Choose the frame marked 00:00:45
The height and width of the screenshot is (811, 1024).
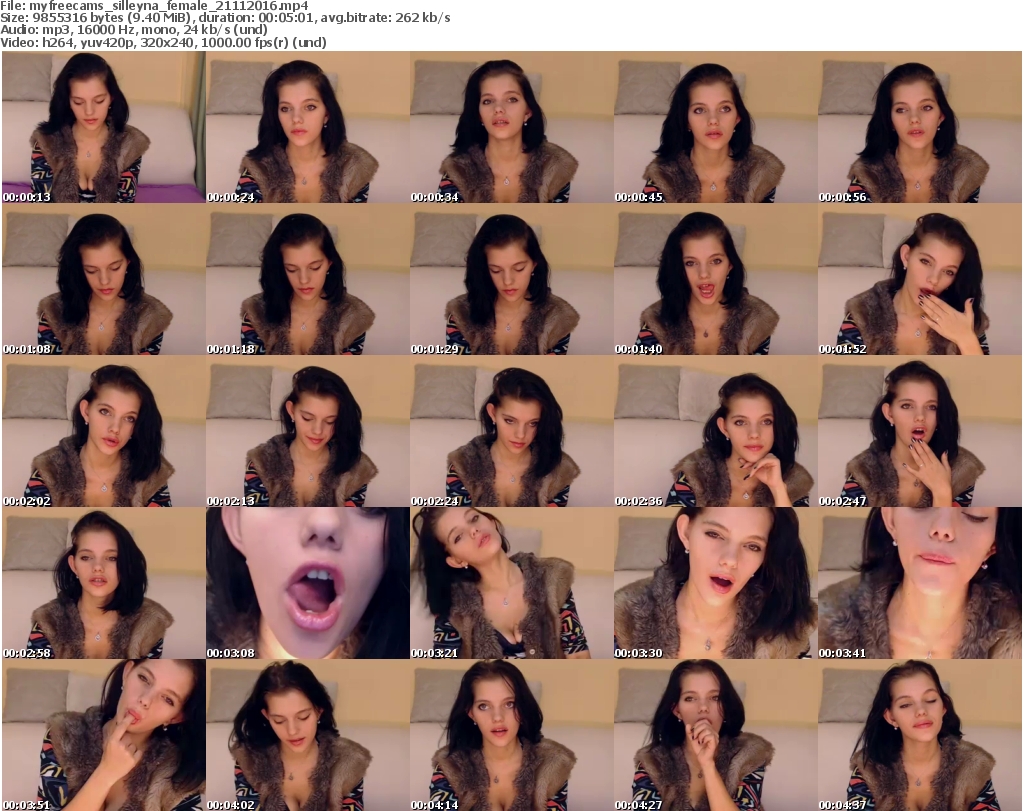click(716, 127)
